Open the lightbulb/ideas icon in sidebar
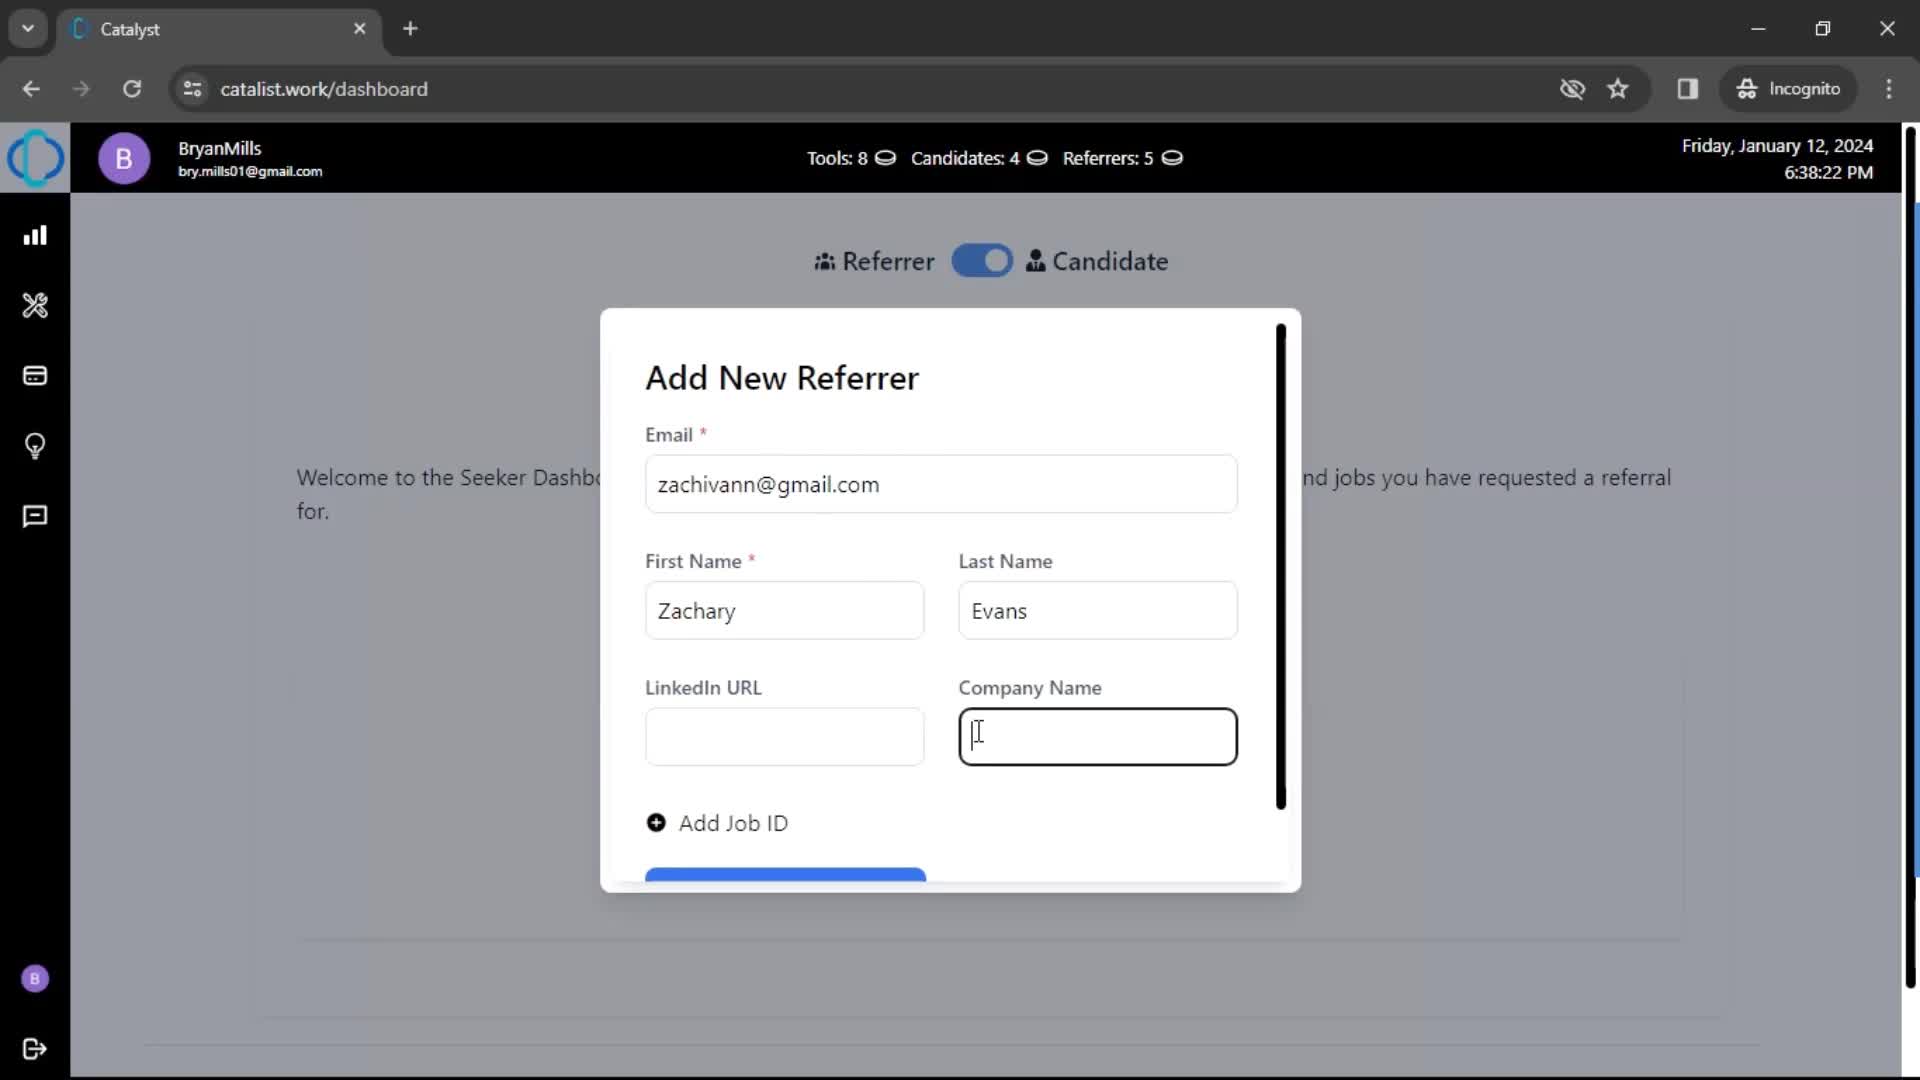 click(x=36, y=446)
